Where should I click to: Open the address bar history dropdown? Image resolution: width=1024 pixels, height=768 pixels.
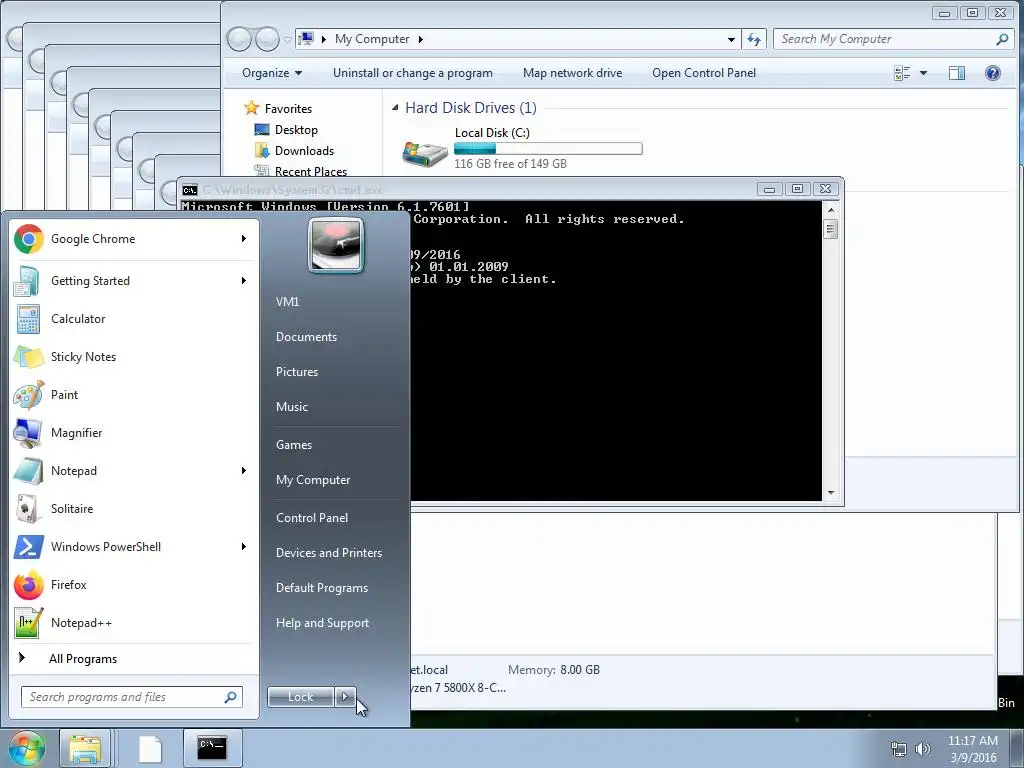tap(731, 39)
